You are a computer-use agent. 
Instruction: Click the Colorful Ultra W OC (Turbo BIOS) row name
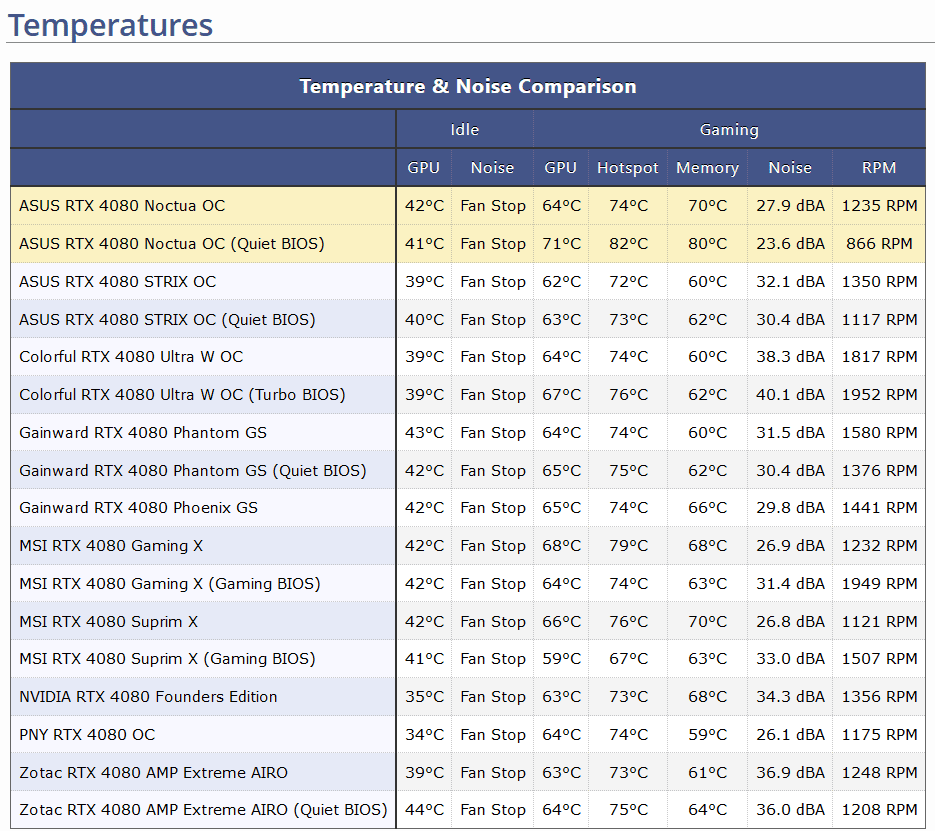click(x=182, y=395)
